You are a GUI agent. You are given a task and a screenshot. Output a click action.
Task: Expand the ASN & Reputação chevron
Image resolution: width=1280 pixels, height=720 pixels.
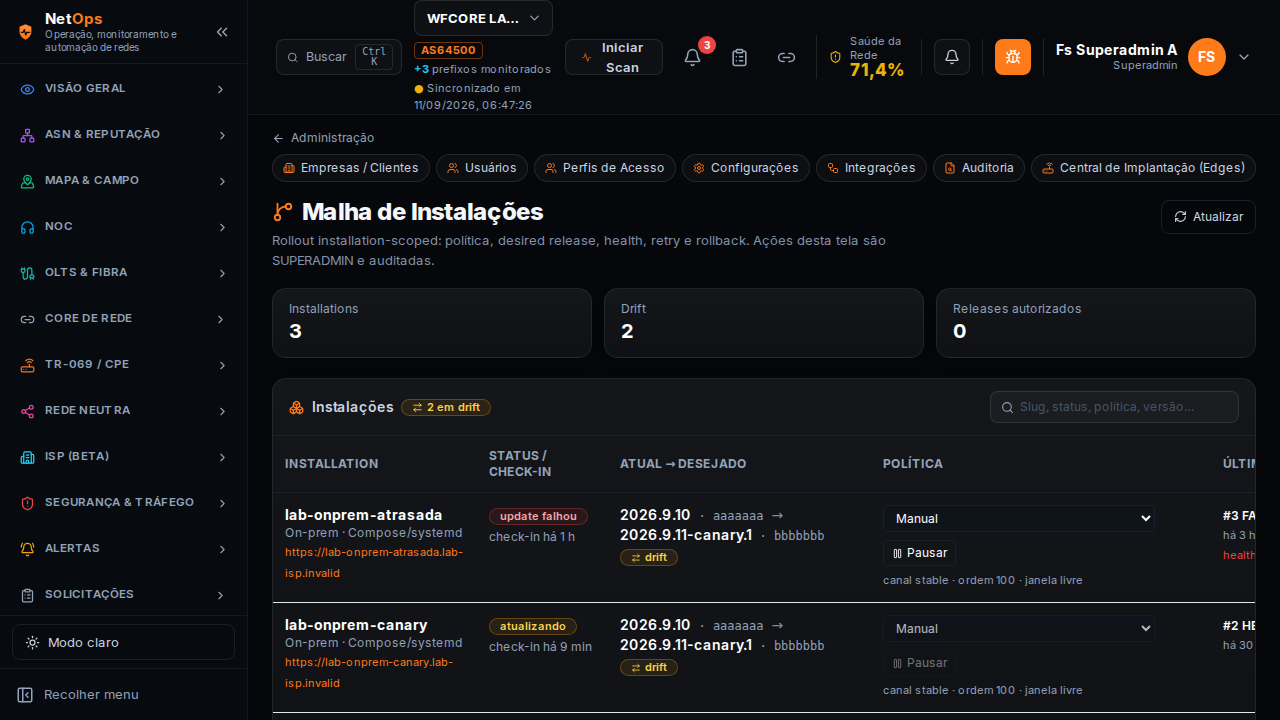[x=222, y=135]
